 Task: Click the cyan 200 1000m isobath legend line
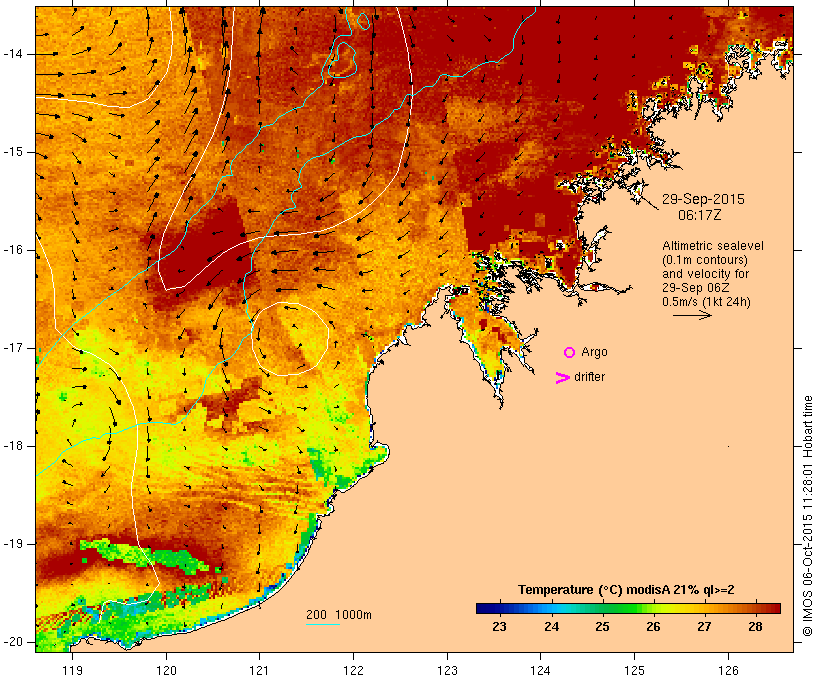click(323, 624)
